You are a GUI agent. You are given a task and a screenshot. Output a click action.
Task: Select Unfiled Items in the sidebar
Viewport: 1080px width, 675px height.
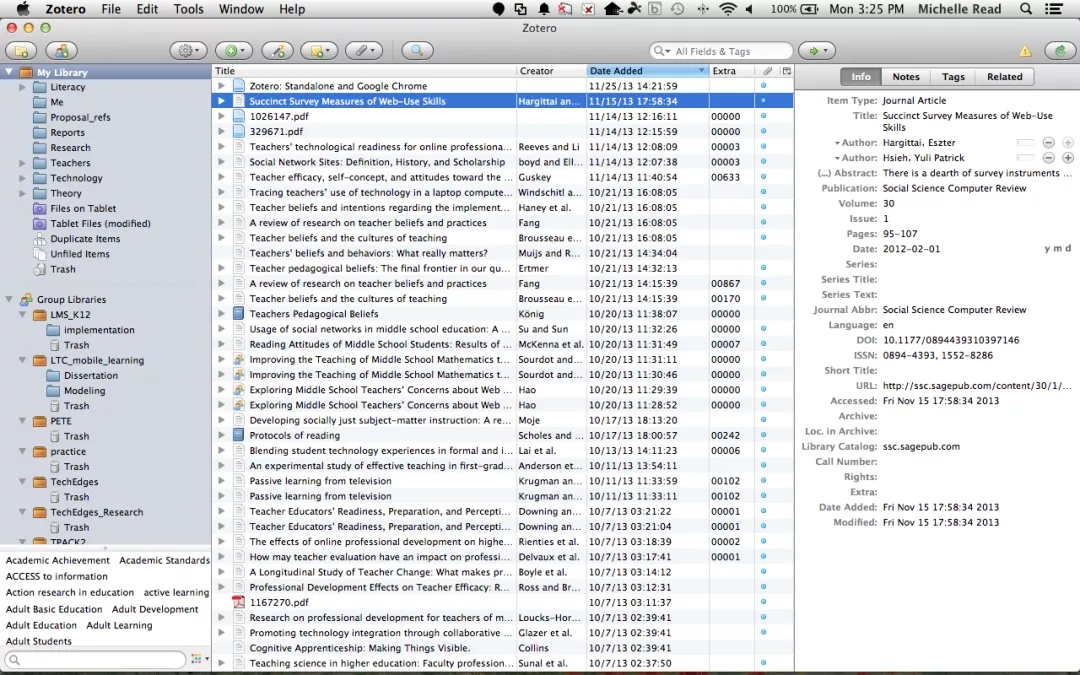[x=79, y=254]
